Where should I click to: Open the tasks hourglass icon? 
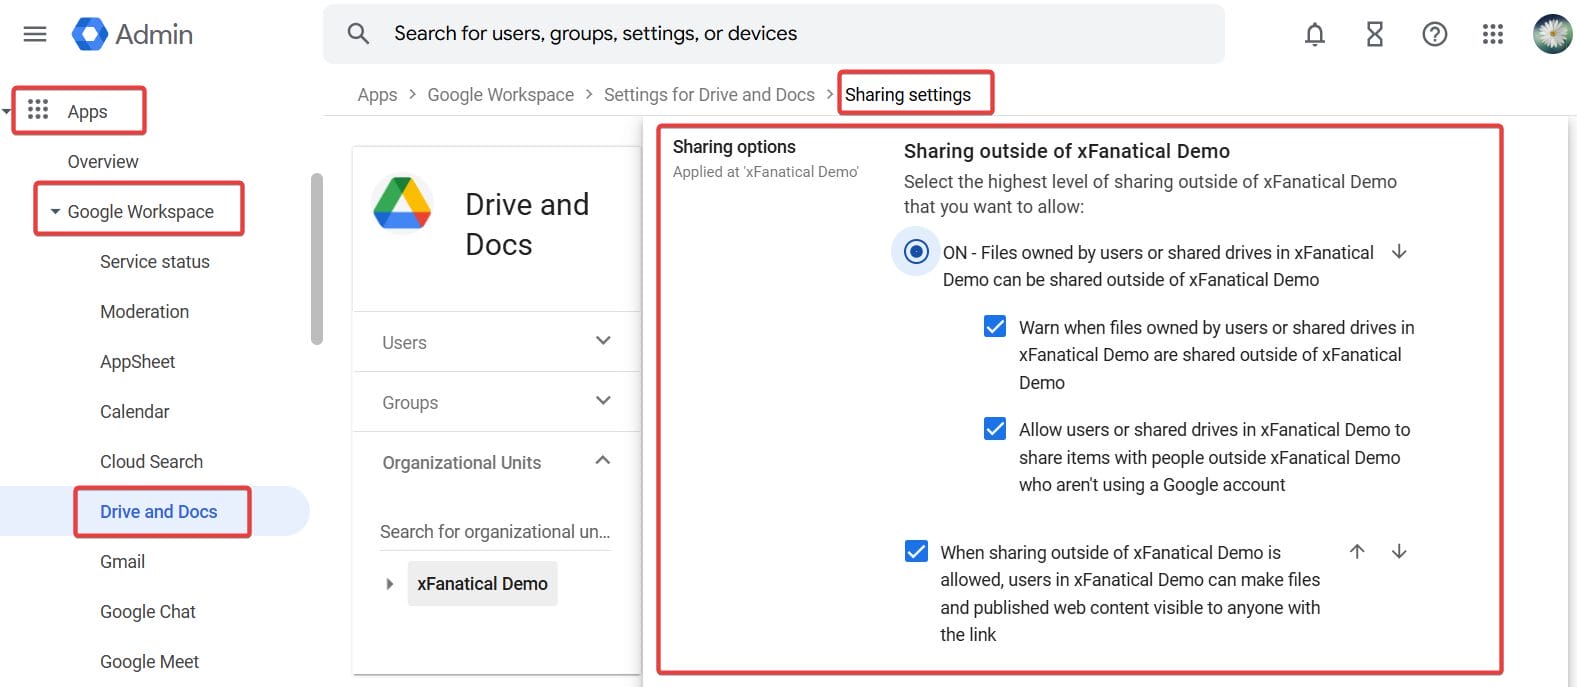1375,34
